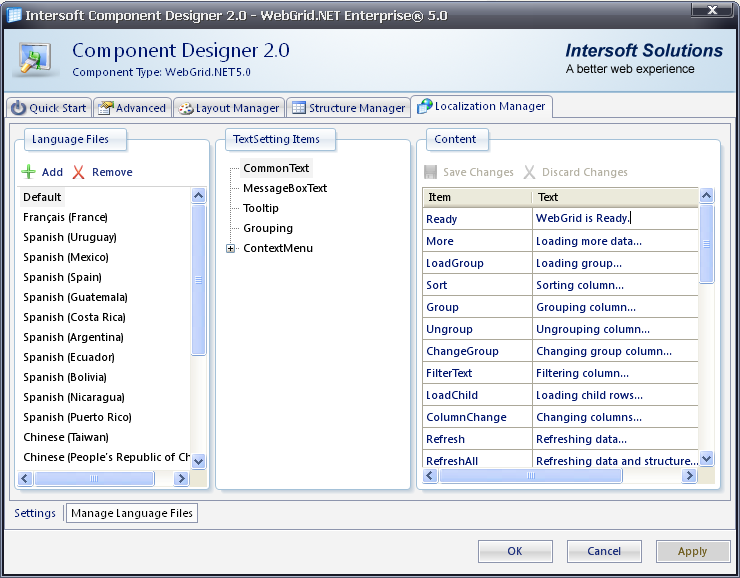The width and height of the screenshot is (740, 578).
Task: Select Spanish (Uruguay) language file
Action: [70, 237]
